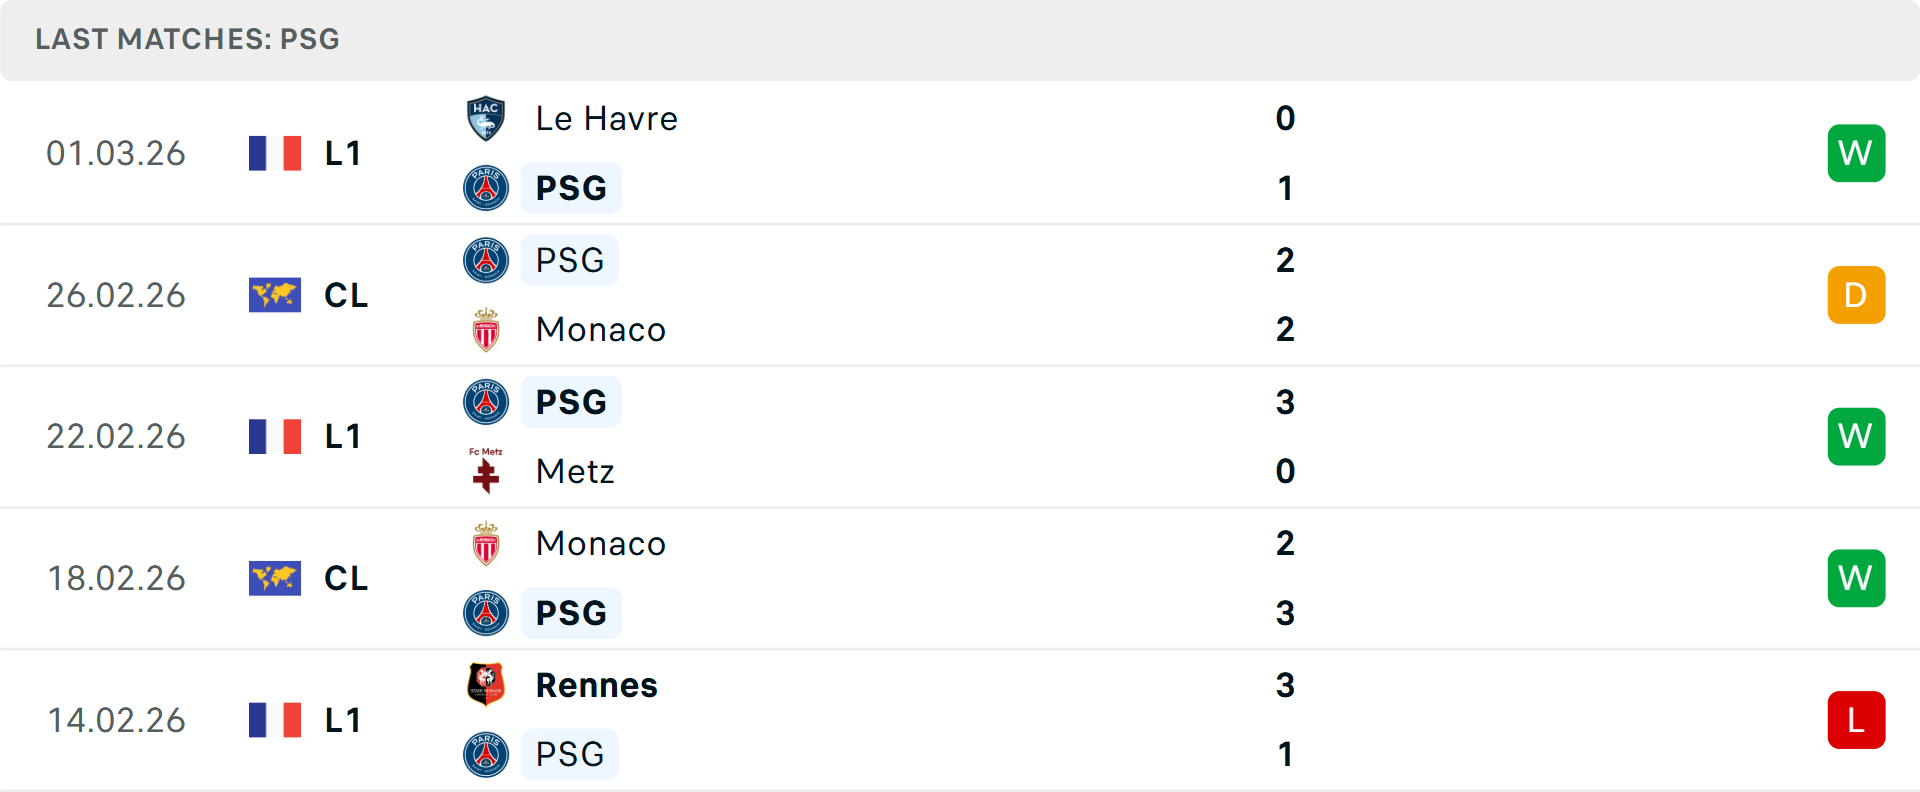
Task: Click French flag for 14.02.26 match
Action: pyautogui.click(x=275, y=720)
